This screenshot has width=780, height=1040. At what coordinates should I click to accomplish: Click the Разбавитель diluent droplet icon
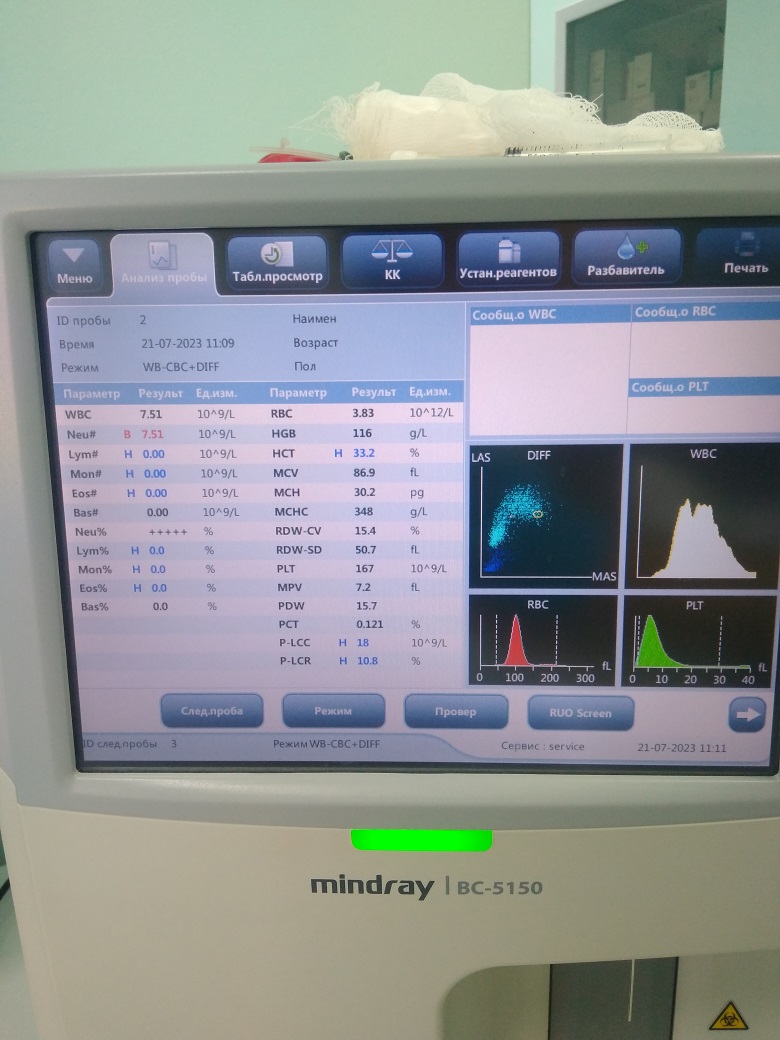click(626, 258)
